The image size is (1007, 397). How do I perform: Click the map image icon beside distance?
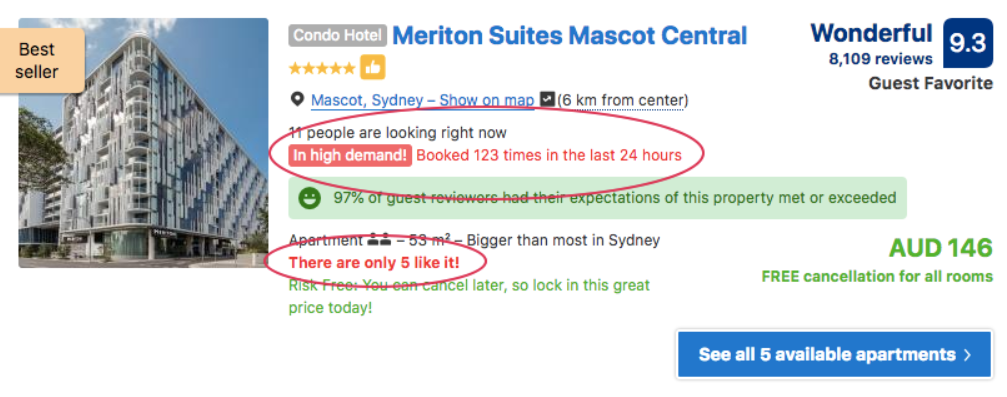pyautogui.click(x=547, y=100)
